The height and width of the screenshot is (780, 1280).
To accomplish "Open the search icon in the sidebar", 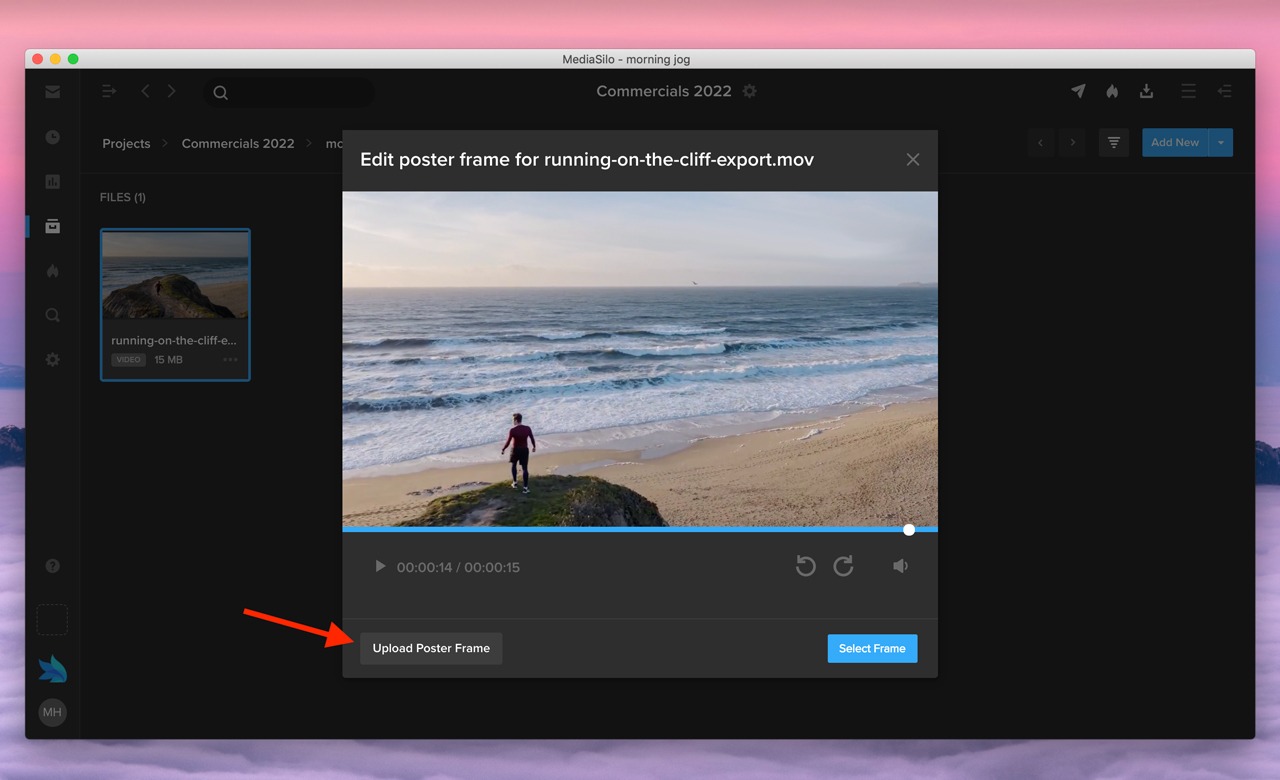I will [52, 315].
